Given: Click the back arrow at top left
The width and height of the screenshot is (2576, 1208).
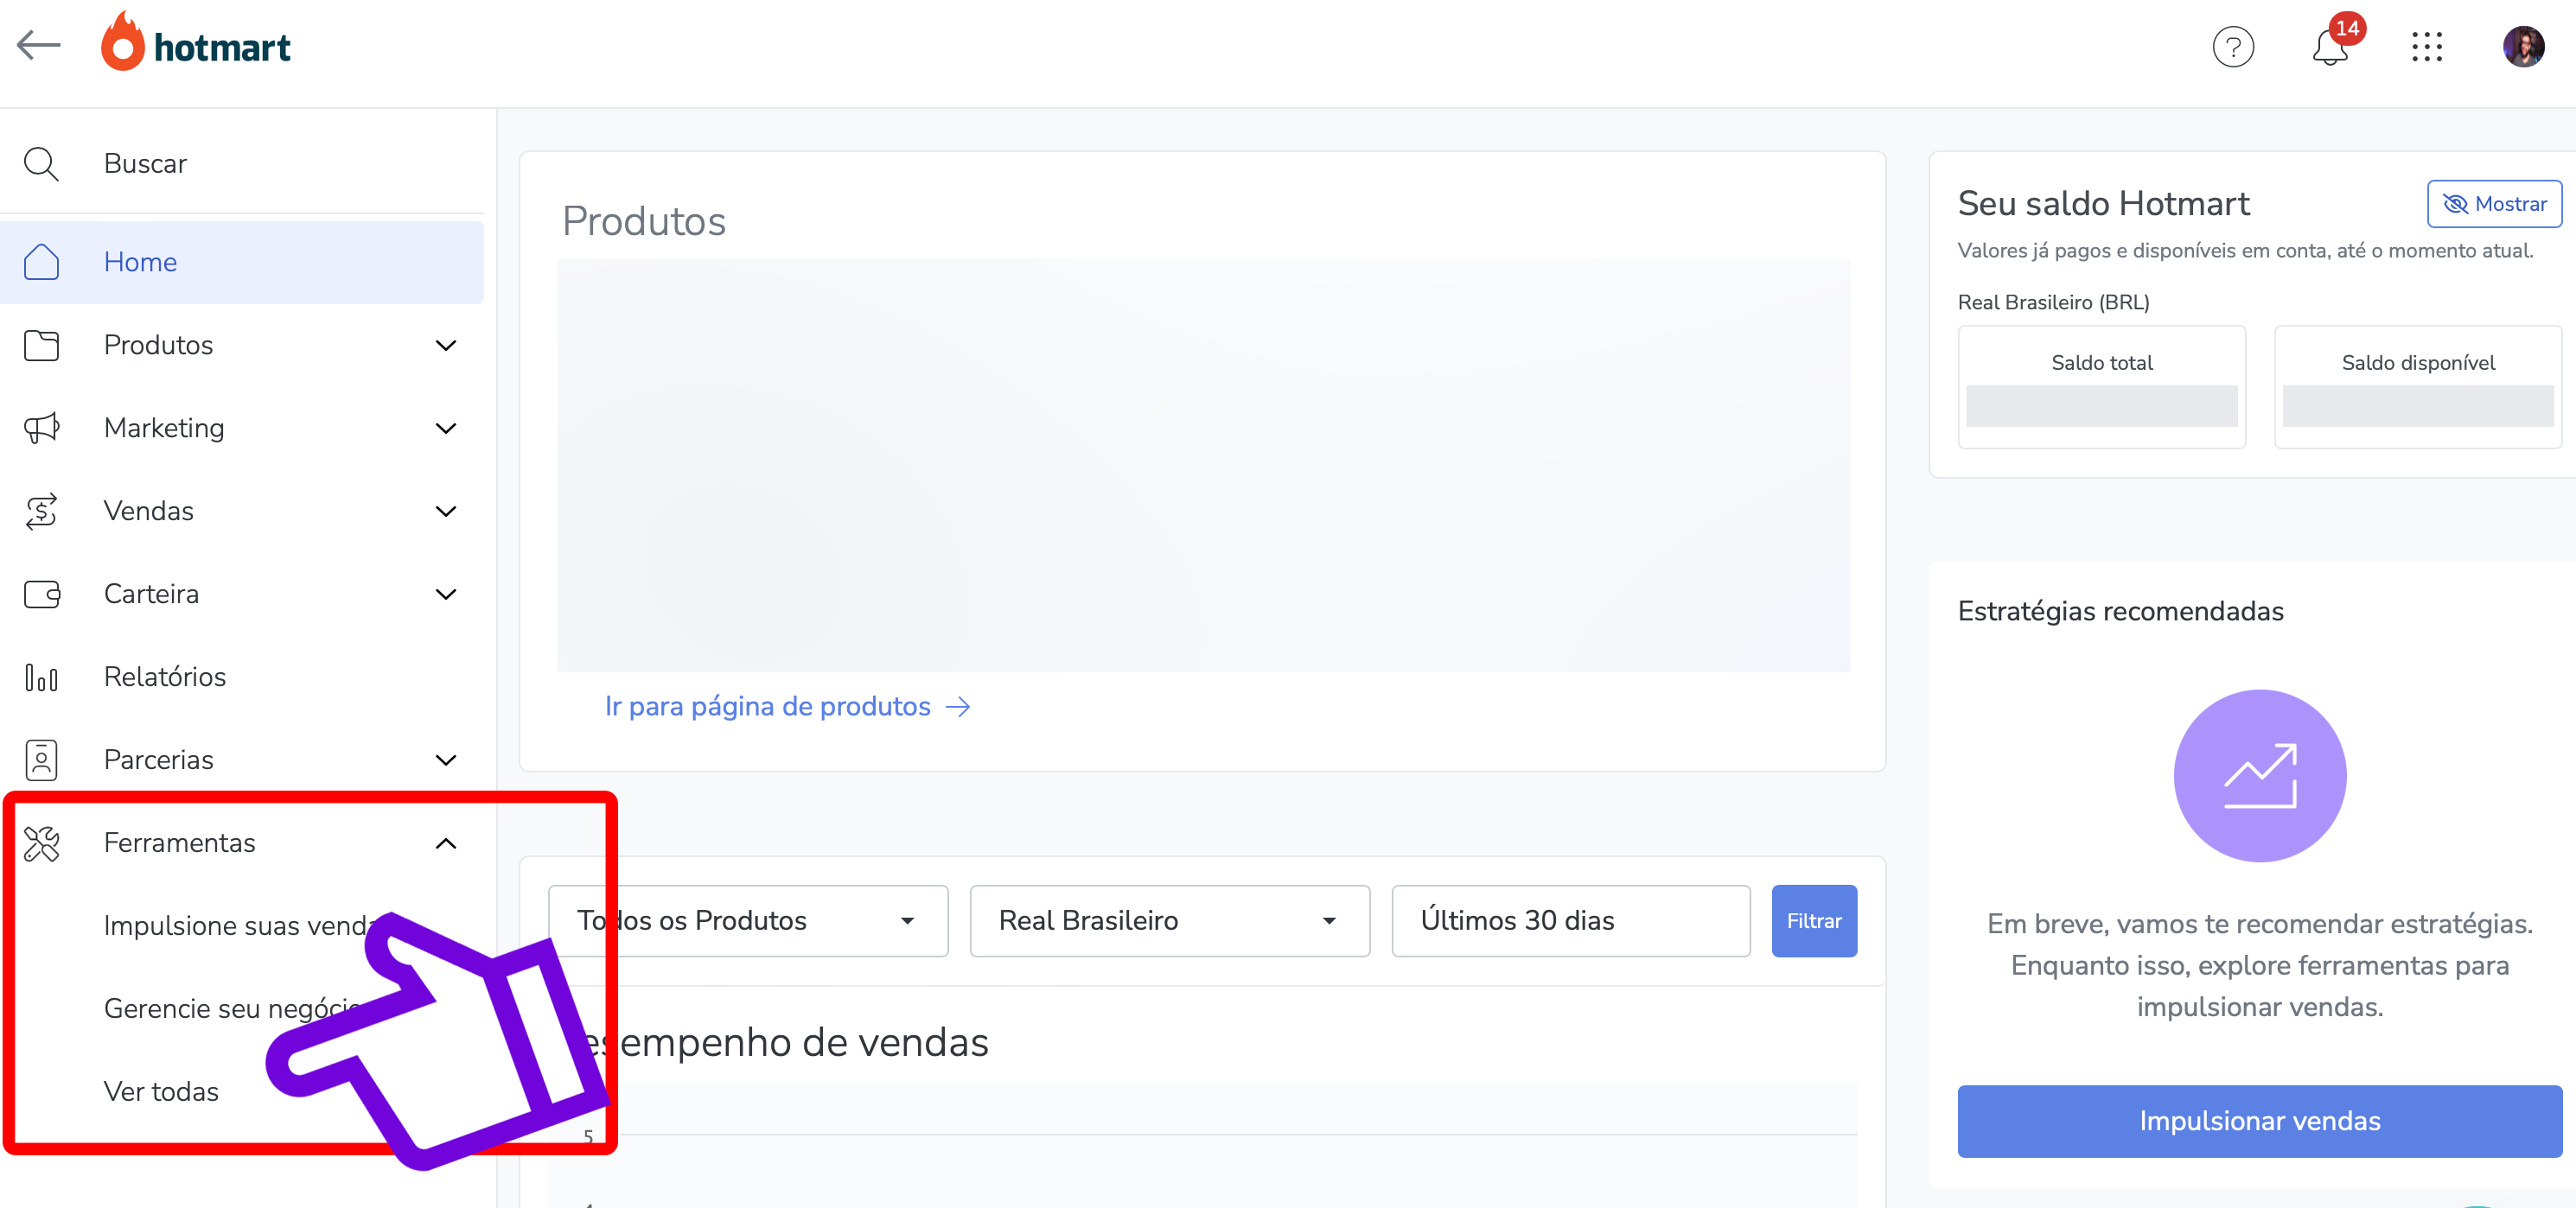Looking at the screenshot, I should point(40,45).
